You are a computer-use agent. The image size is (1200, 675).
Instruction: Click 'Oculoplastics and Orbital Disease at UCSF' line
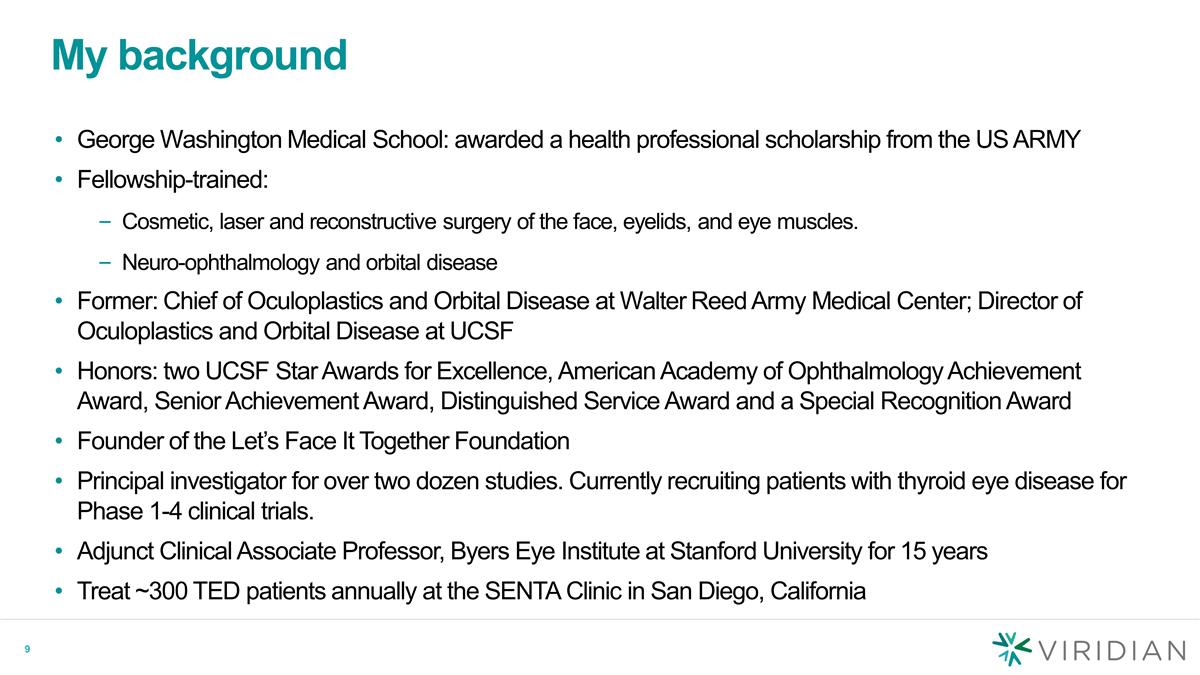tap(295, 331)
